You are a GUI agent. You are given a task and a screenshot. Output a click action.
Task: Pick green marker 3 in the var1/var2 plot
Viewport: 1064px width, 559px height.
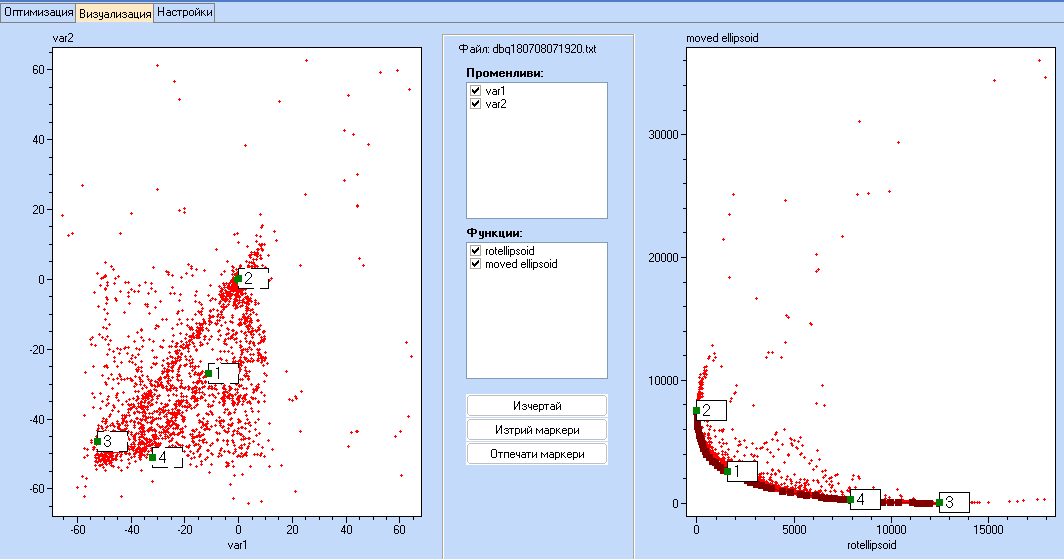pos(97,441)
